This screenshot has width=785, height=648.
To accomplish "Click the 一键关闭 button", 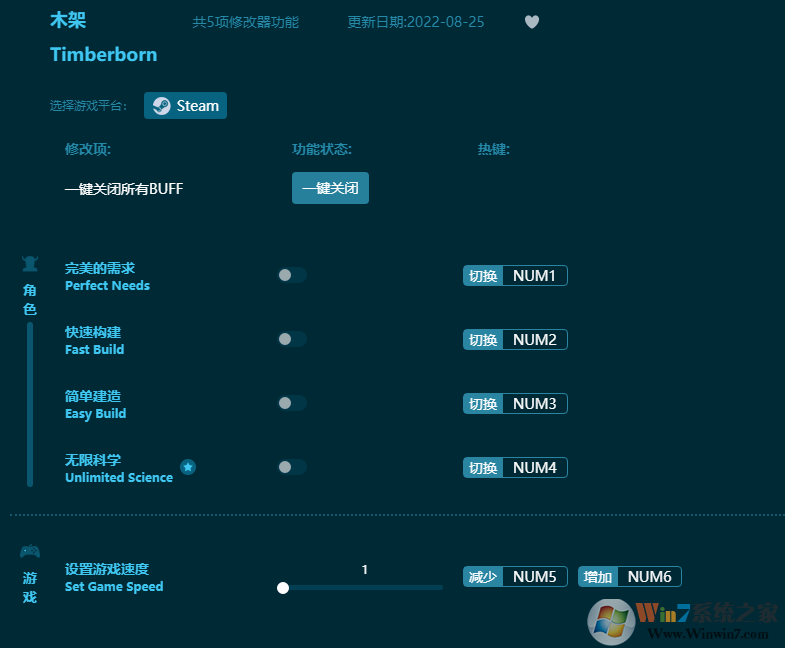I will (330, 188).
